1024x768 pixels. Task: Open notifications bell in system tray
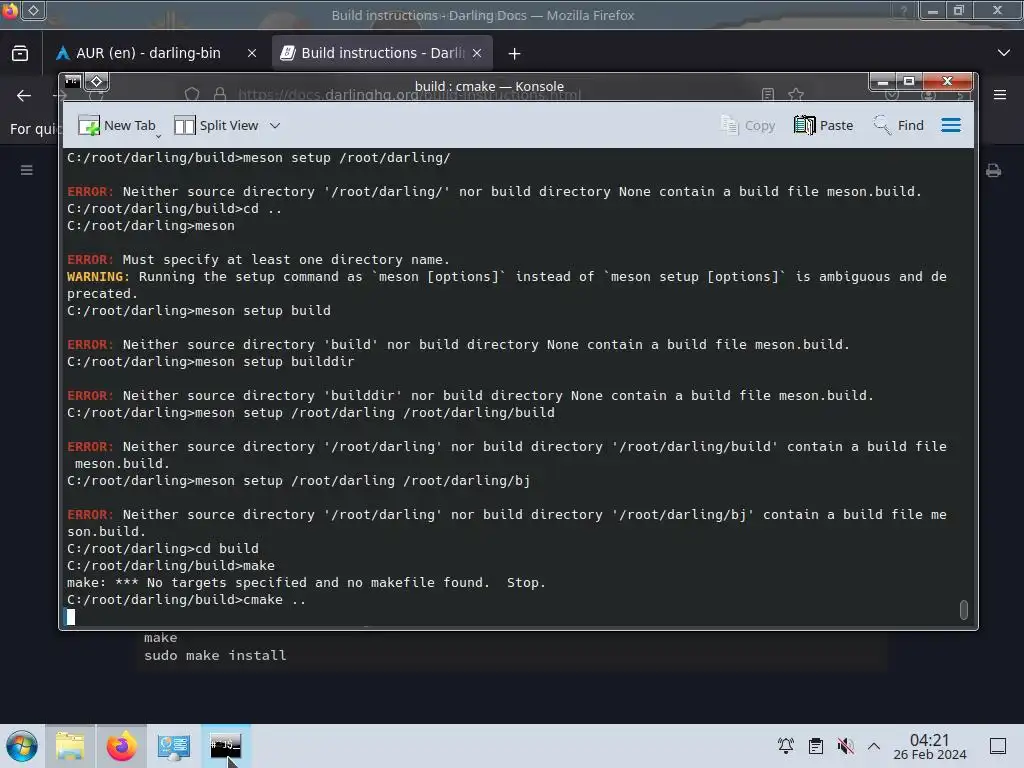coord(786,746)
